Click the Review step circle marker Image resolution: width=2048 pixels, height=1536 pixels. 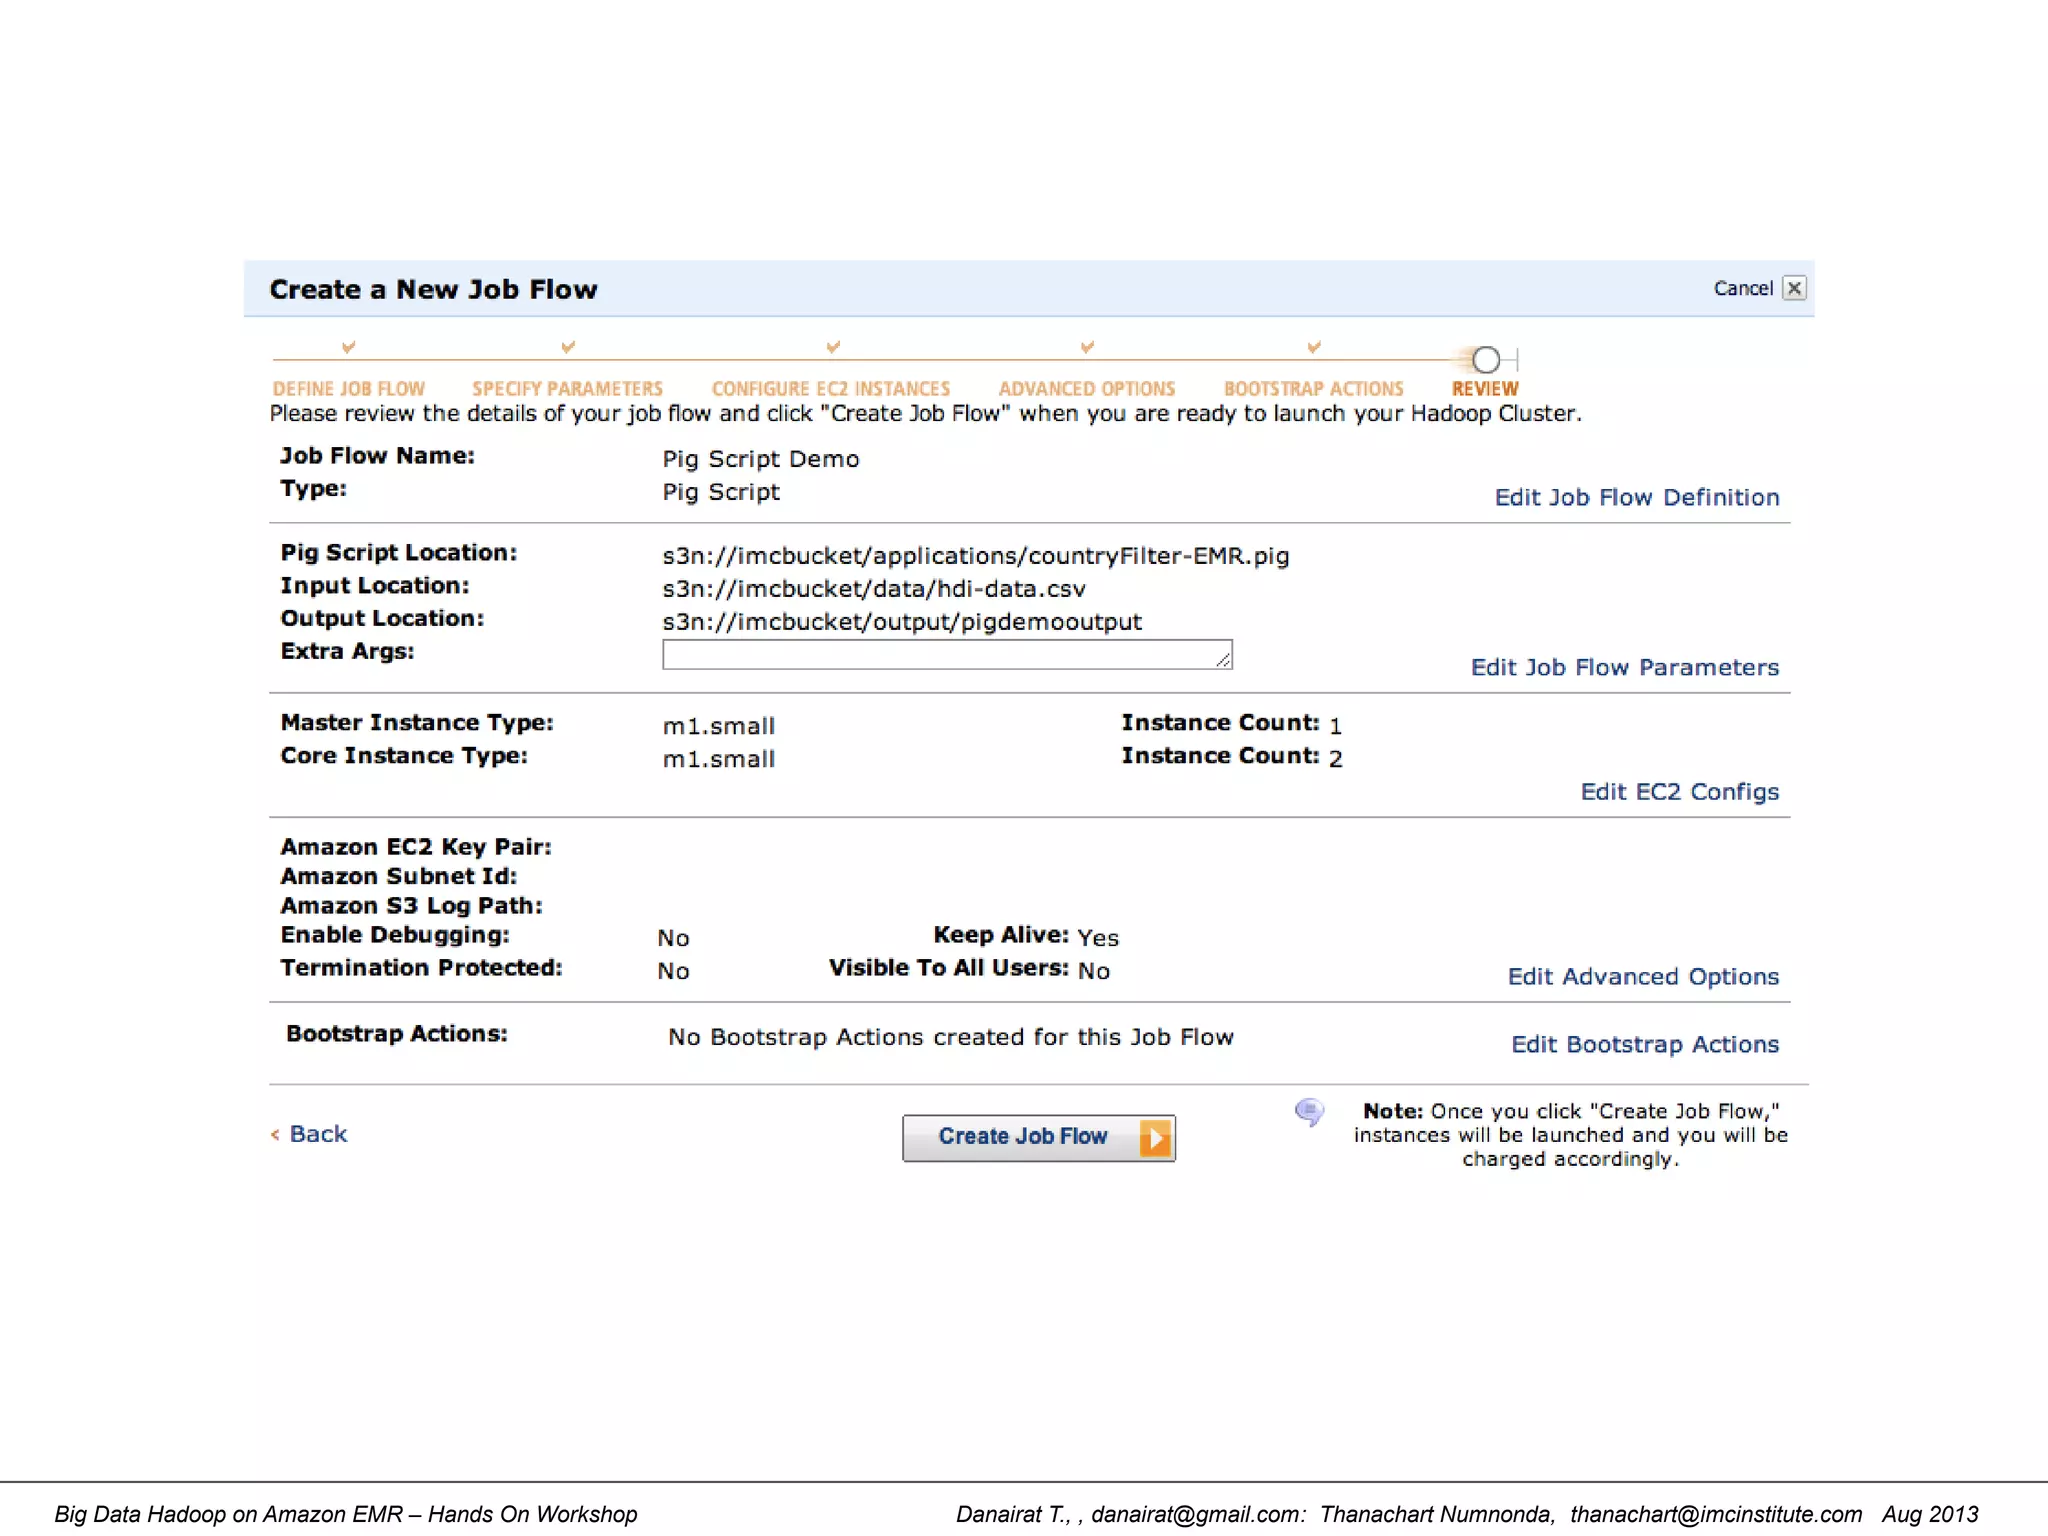1486,359
